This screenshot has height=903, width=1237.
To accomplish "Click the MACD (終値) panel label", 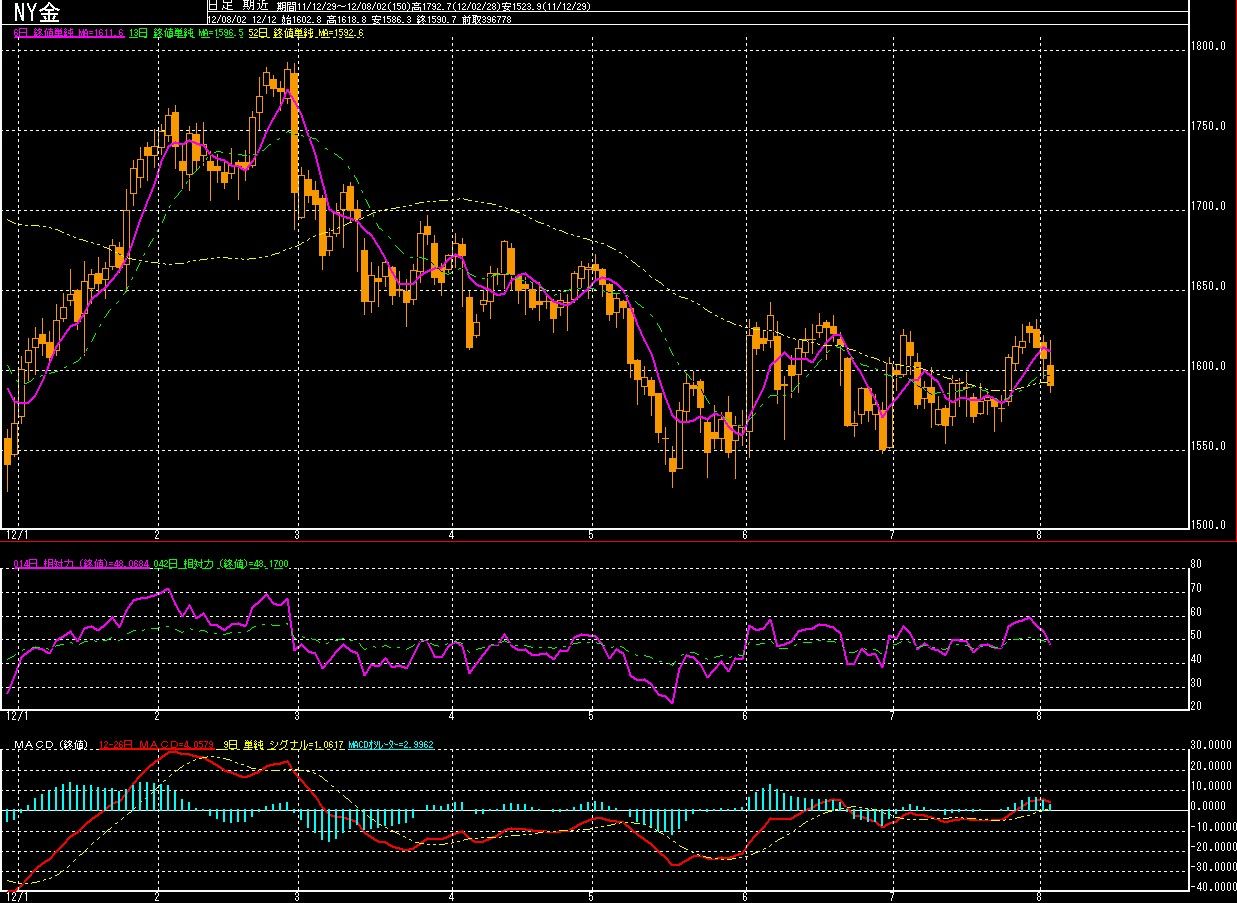I will (51, 744).
